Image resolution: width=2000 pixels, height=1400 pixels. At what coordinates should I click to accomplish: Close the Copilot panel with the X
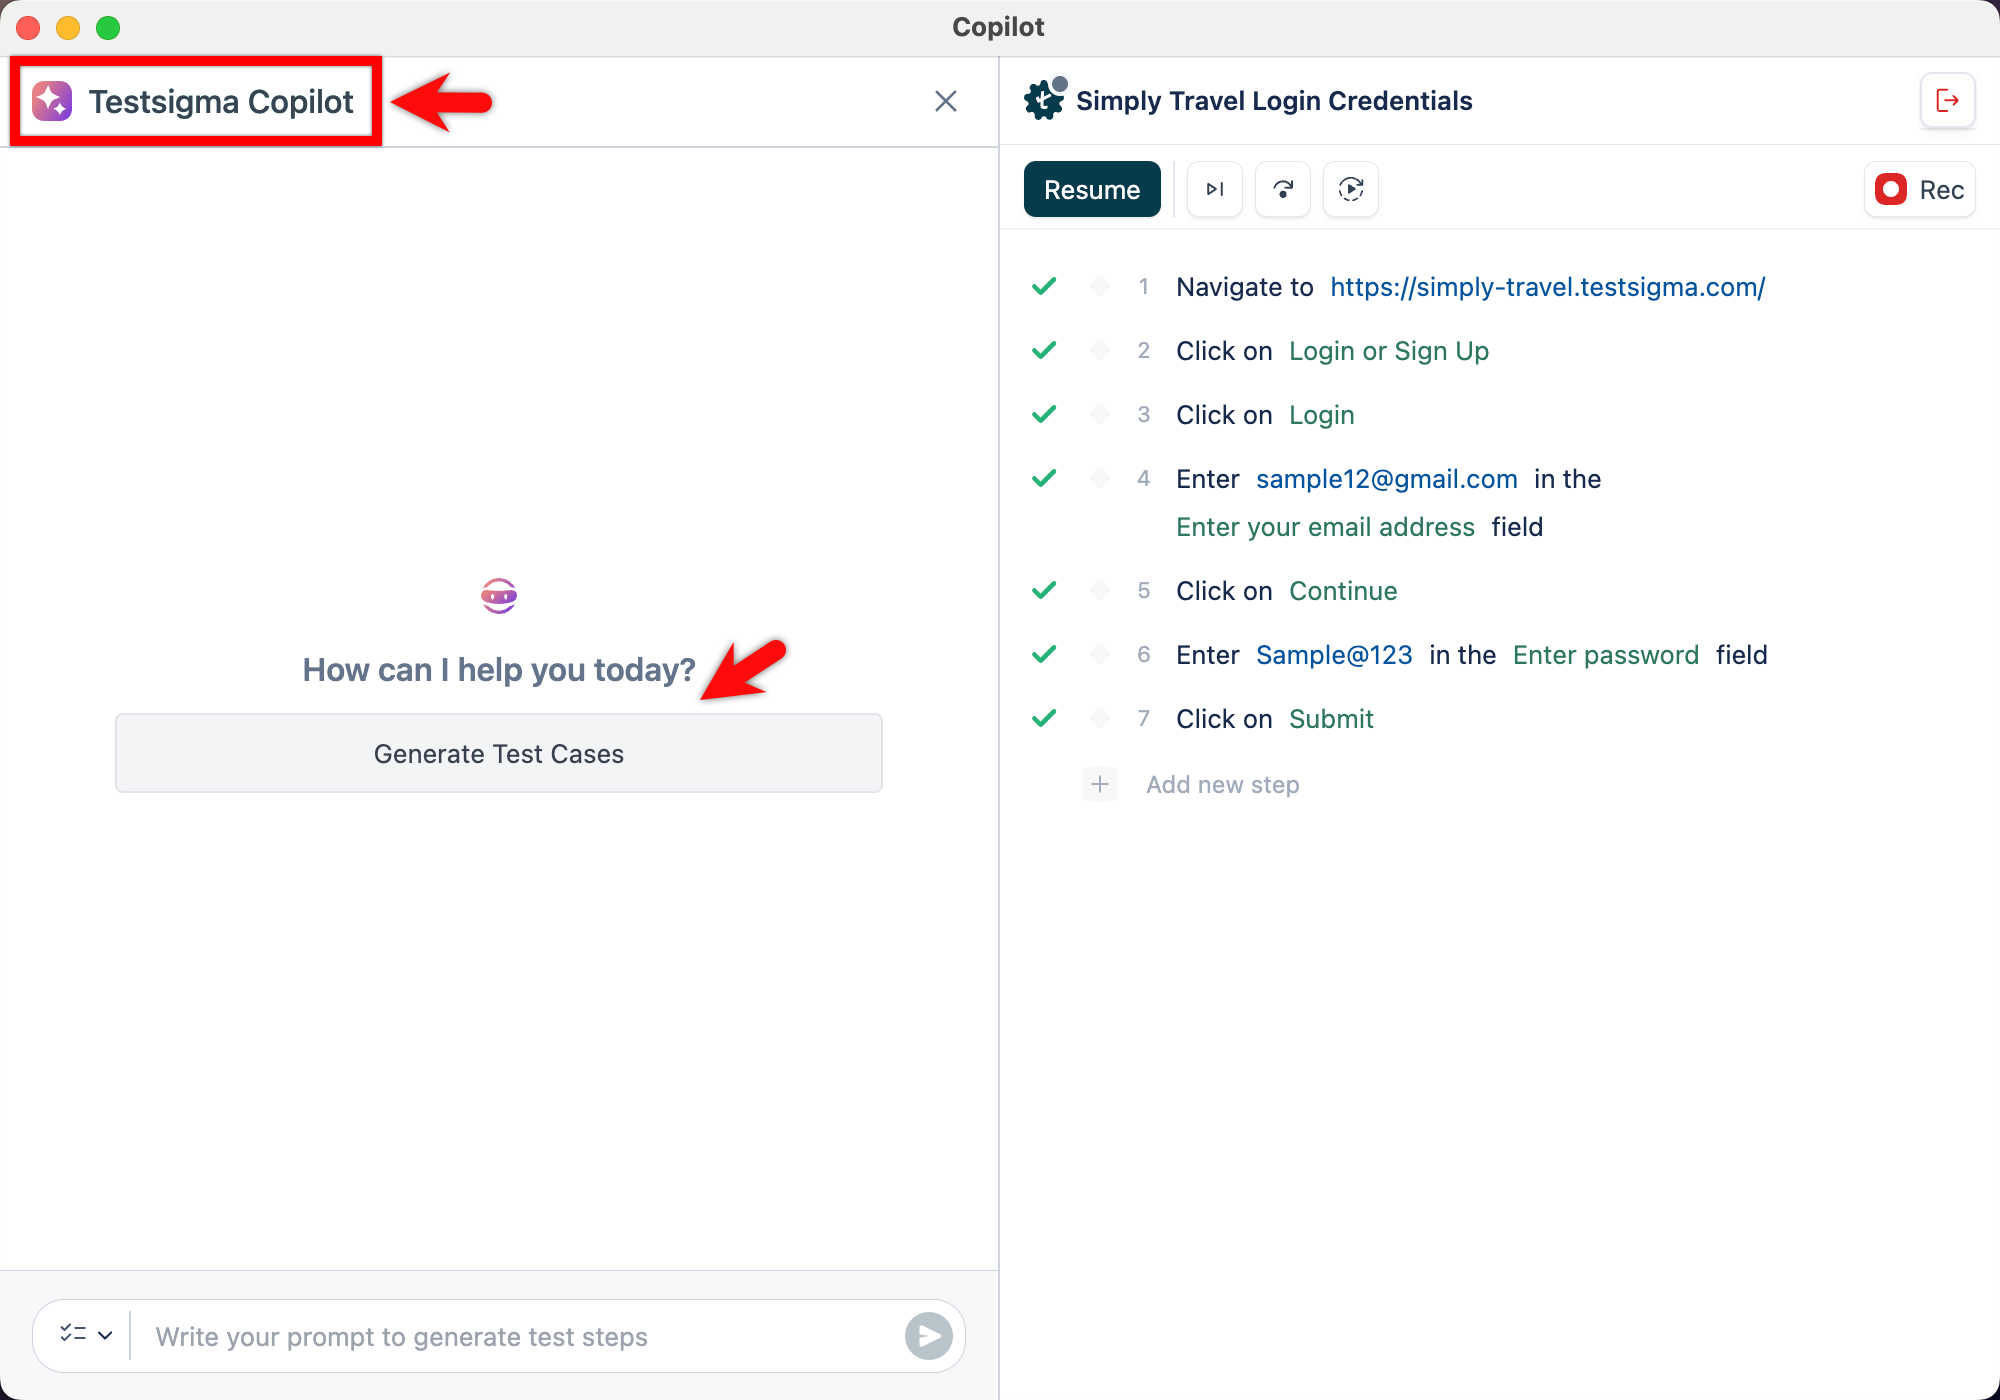click(x=945, y=101)
